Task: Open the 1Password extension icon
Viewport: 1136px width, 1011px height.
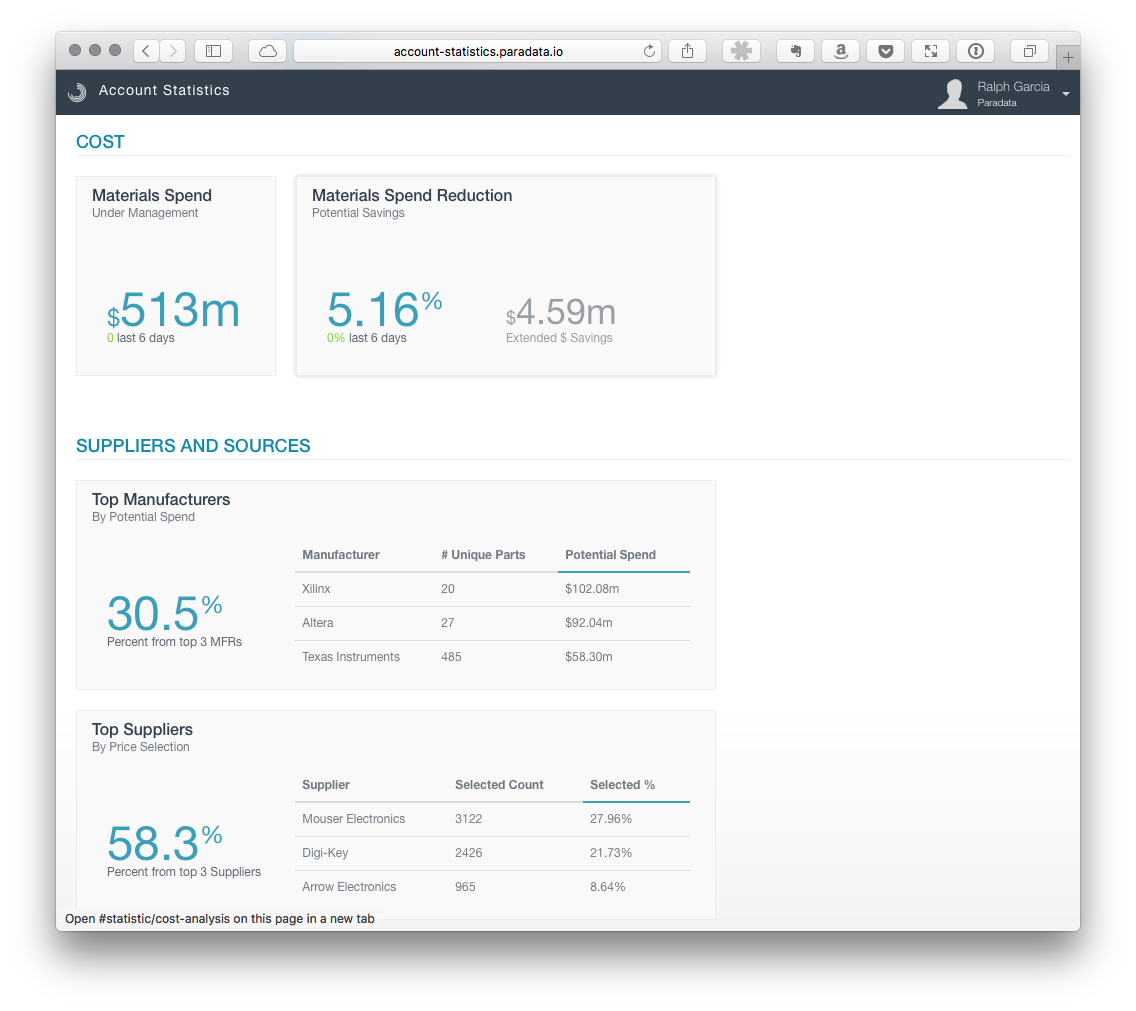Action: [975, 51]
